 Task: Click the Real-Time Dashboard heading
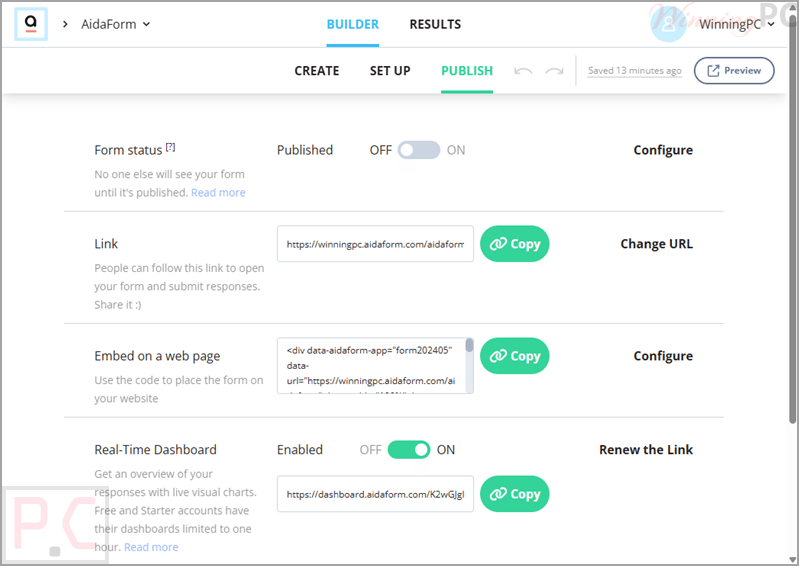(x=155, y=450)
